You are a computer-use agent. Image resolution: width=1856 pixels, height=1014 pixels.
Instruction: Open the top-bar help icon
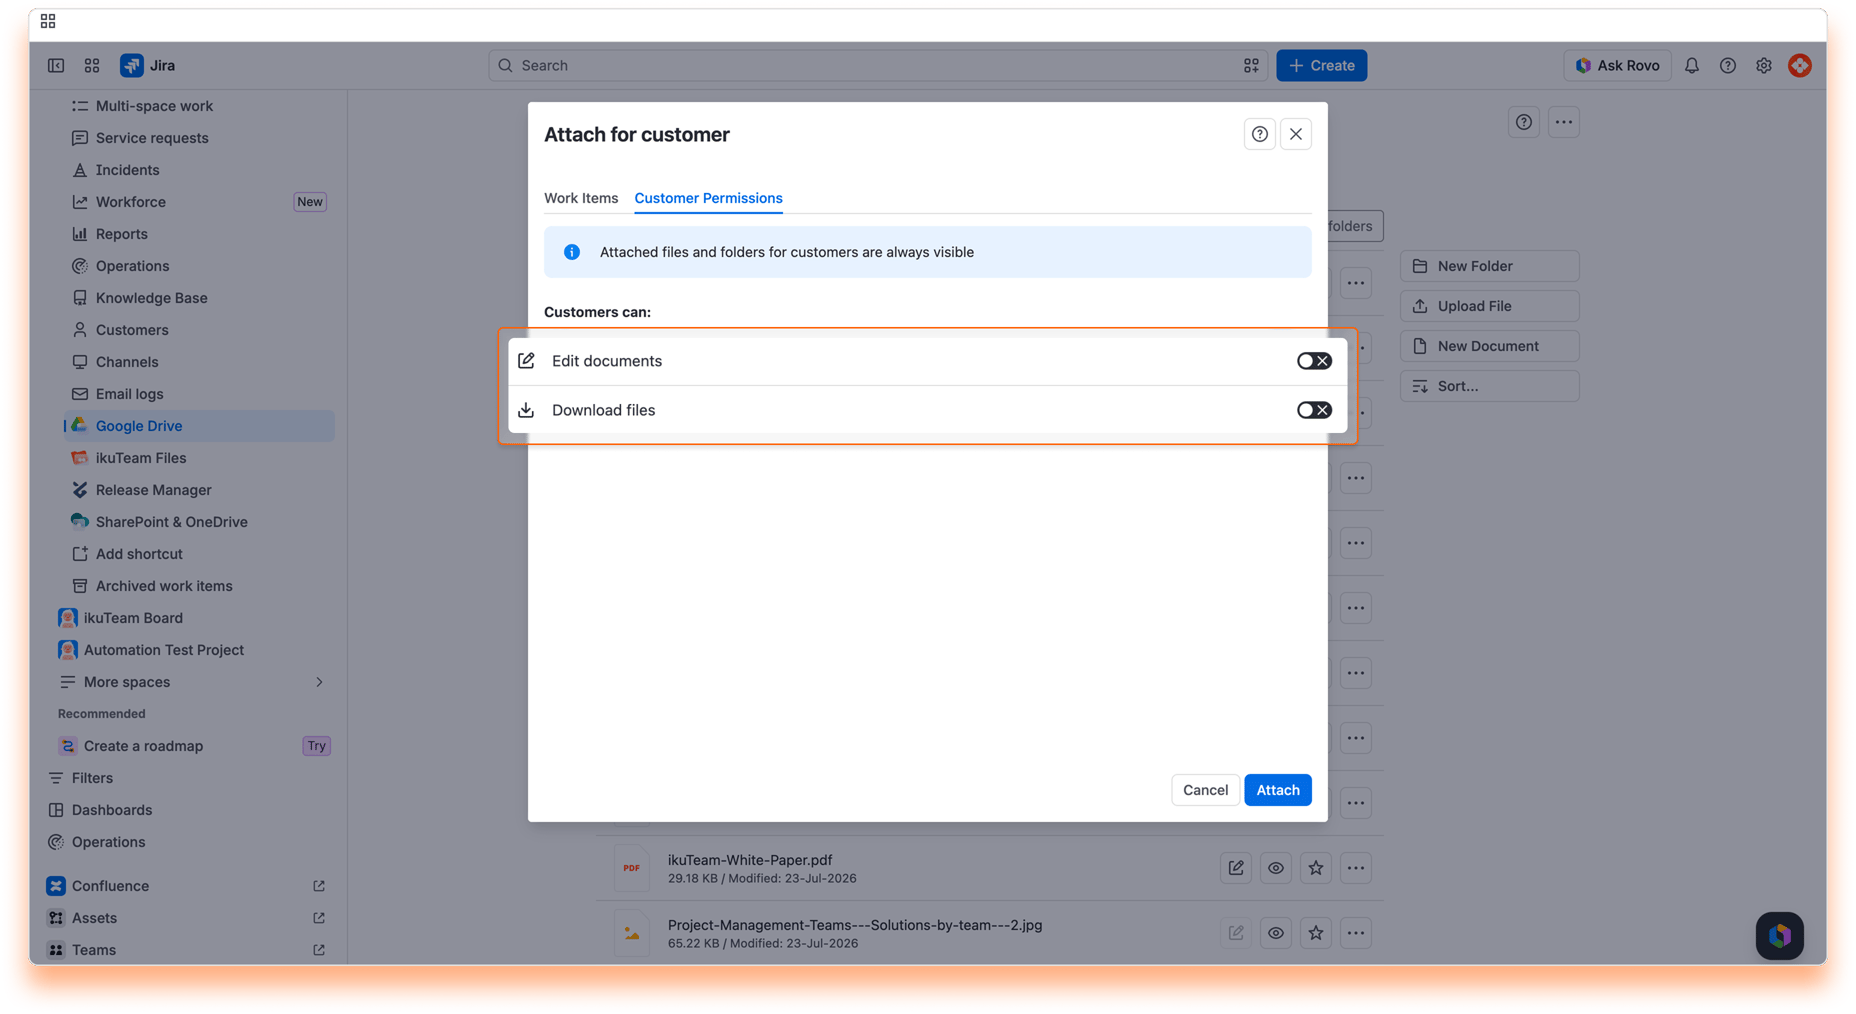[x=1728, y=65]
